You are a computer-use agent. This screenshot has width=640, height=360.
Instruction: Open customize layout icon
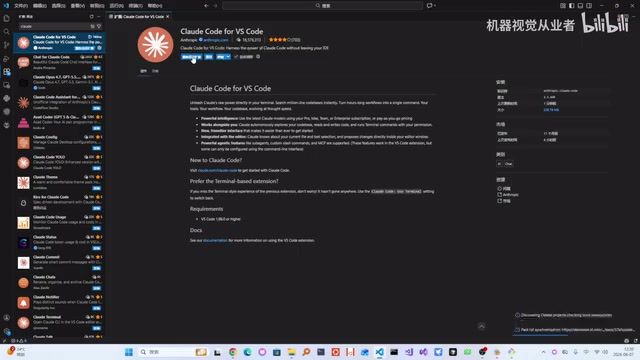tap(563, 6)
